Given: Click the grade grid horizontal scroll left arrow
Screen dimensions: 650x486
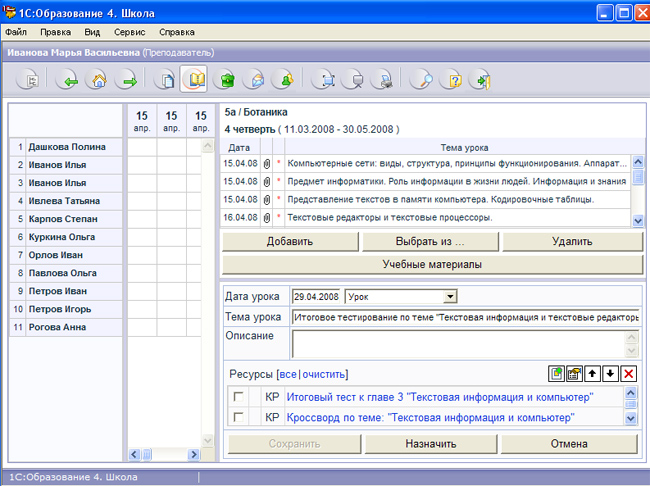Looking at the screenshot, I should (x=134, y=454).
